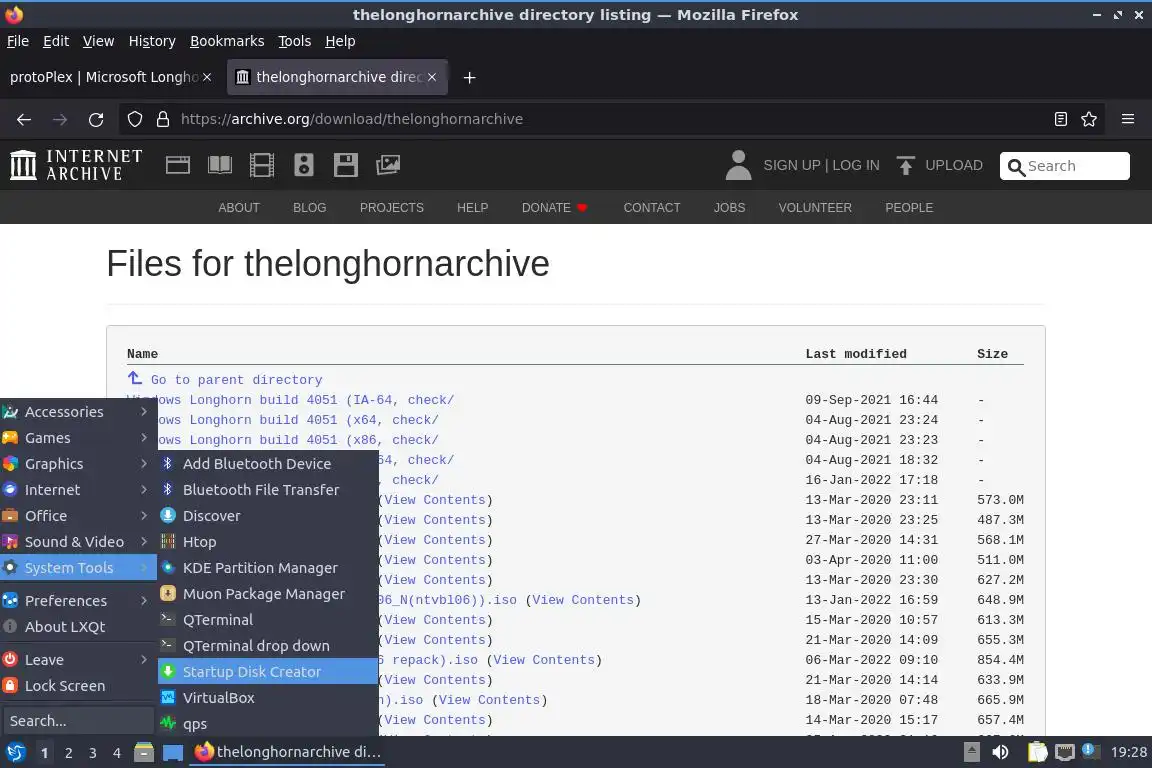The width and height of the screenshot is (1152, 768).
Task: Expand the Leave submenu
Action: coord(79,660)
